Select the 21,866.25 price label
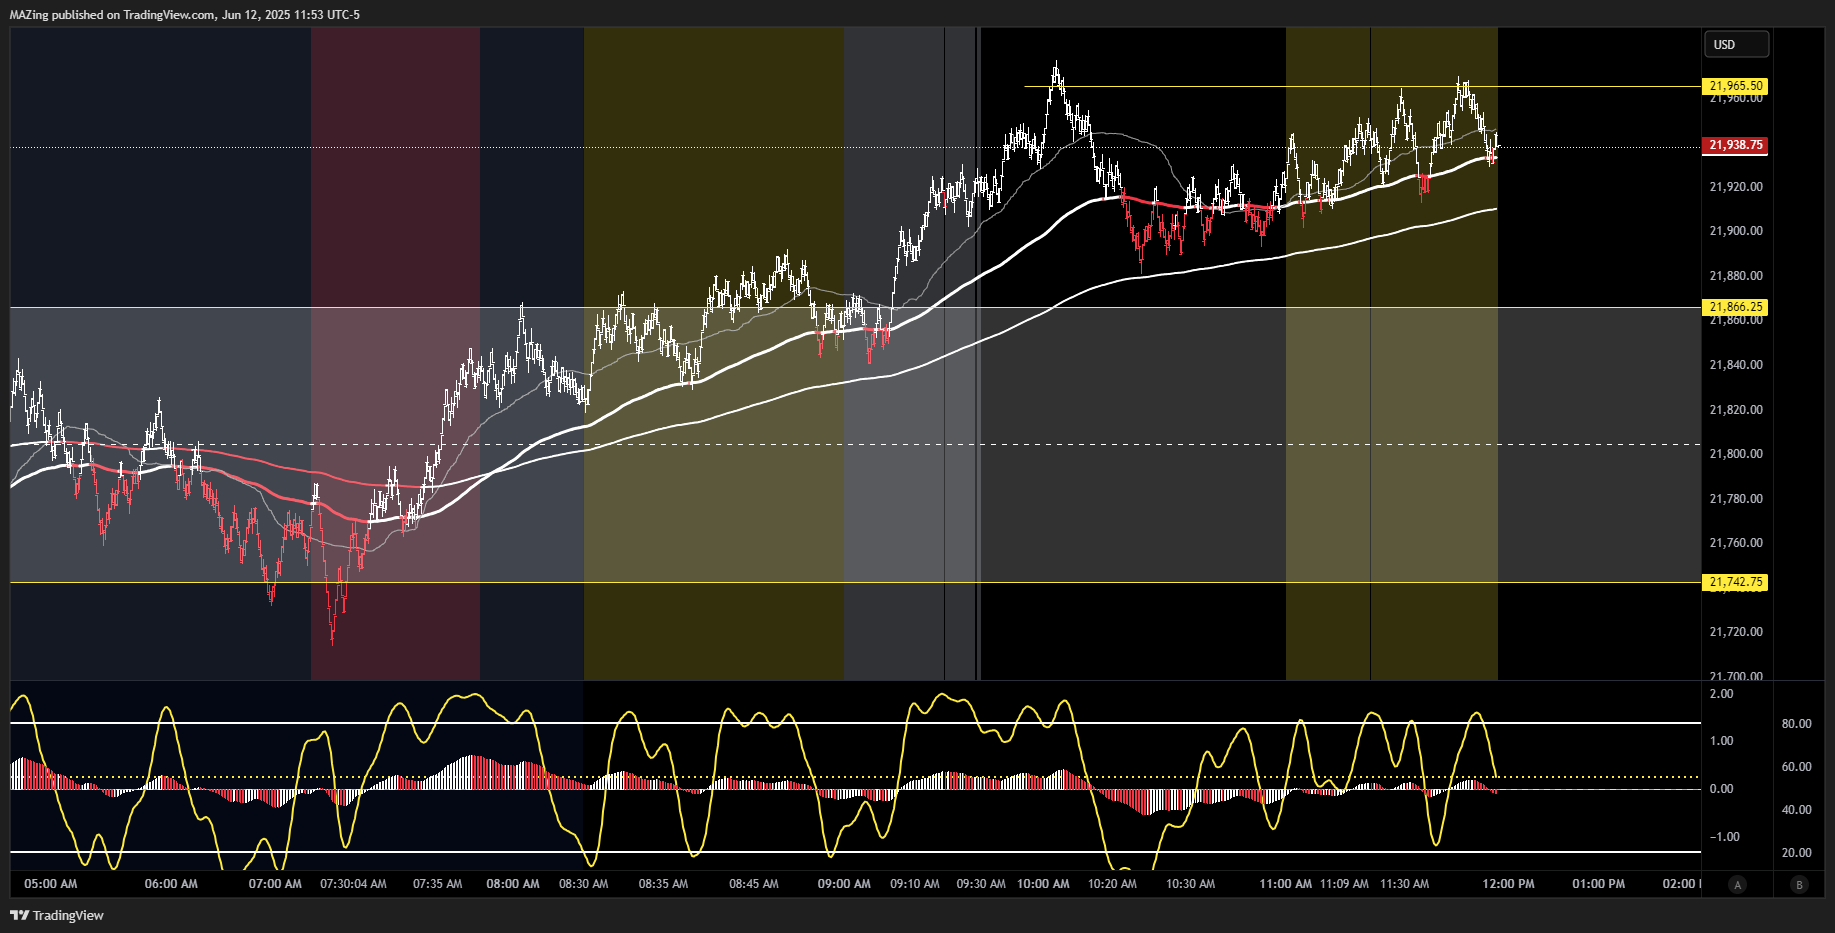The width and height of the screenshot is (1835, 933). (1735, 307)
